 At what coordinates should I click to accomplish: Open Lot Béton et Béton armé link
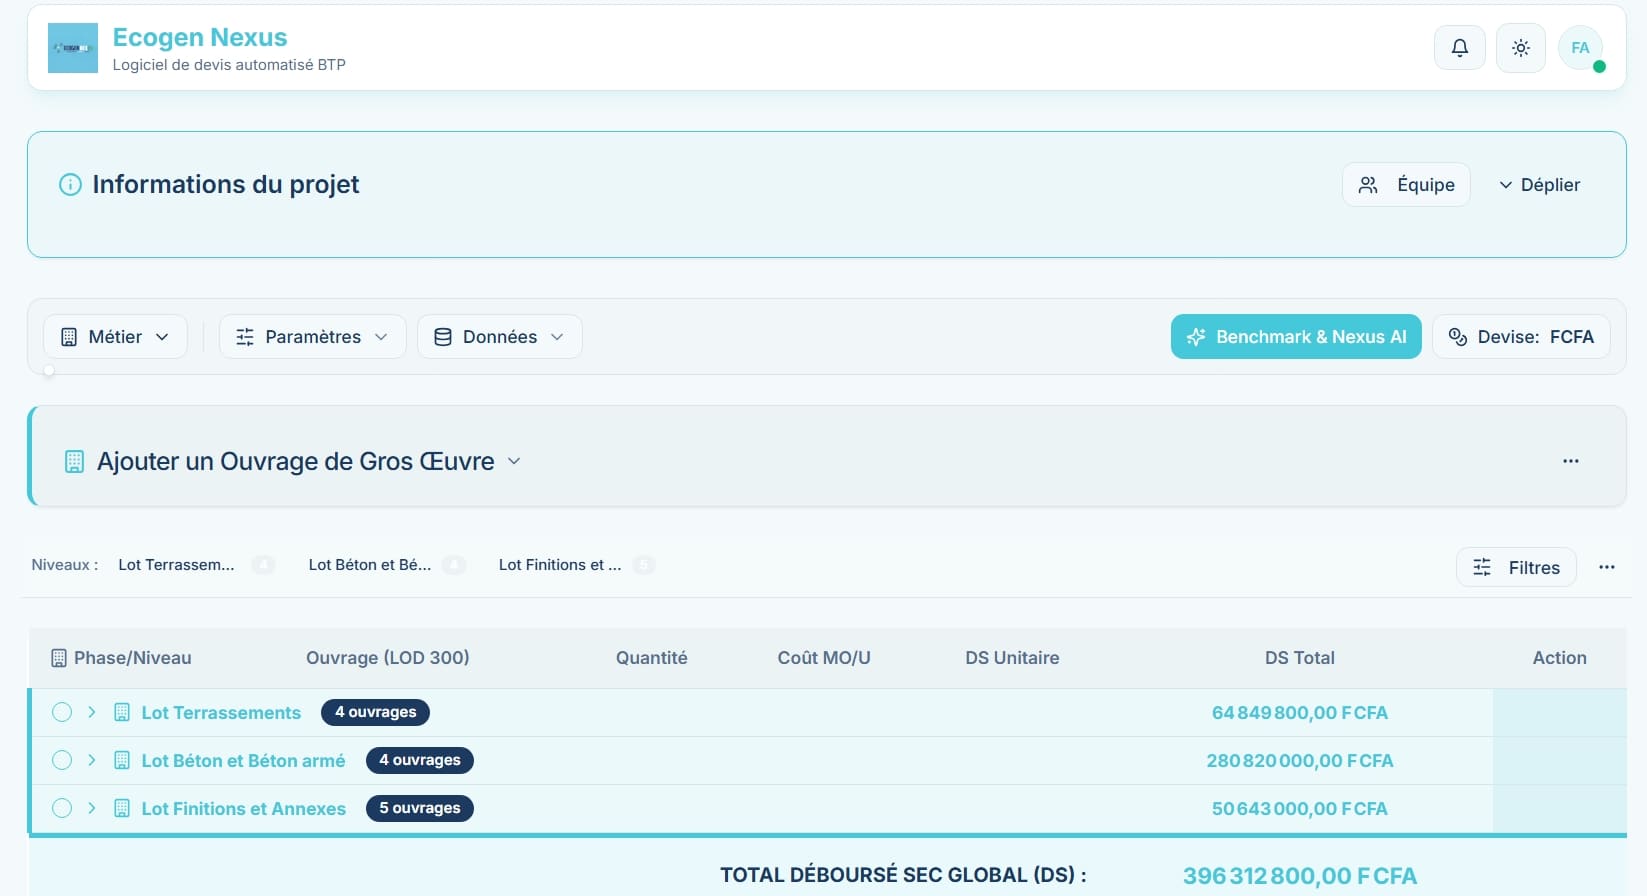coord(243,761)
